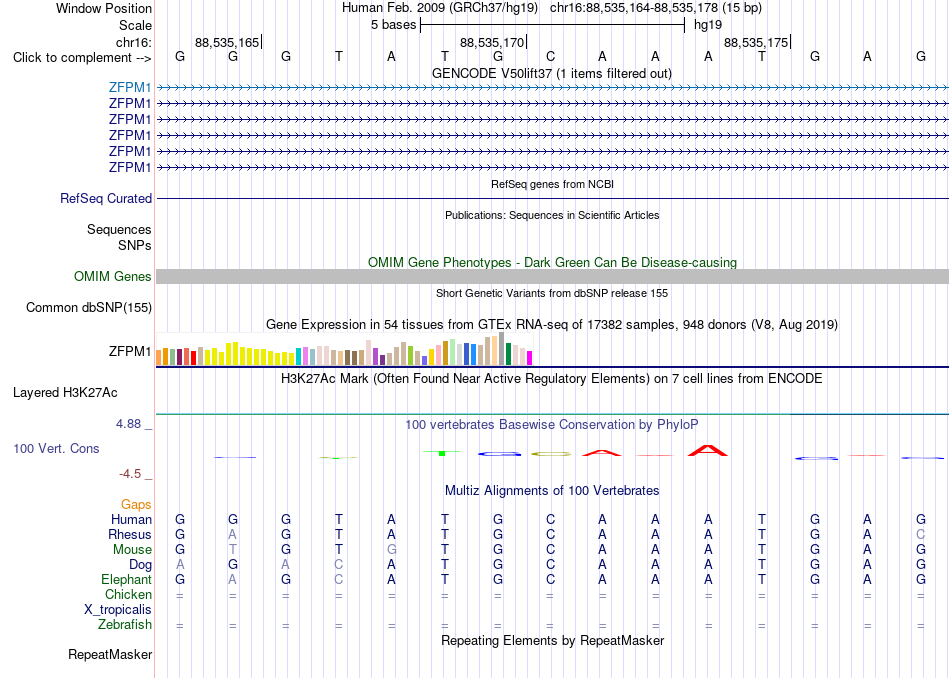The width and height of the screenshot is (950, 678).
Task: Click the 'Mouse' alignment row label
Action: (x=132, y=550)
